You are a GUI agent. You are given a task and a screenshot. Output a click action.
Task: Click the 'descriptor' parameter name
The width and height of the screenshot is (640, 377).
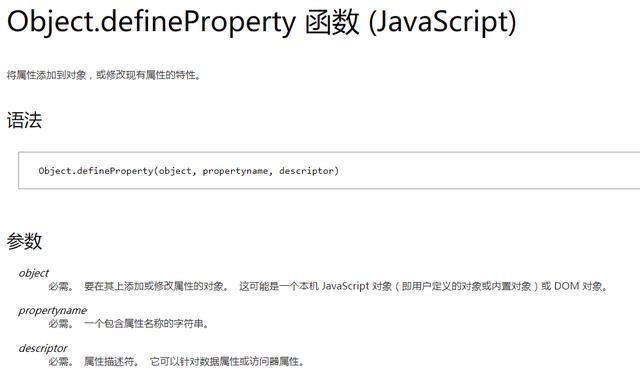(43, 348)
